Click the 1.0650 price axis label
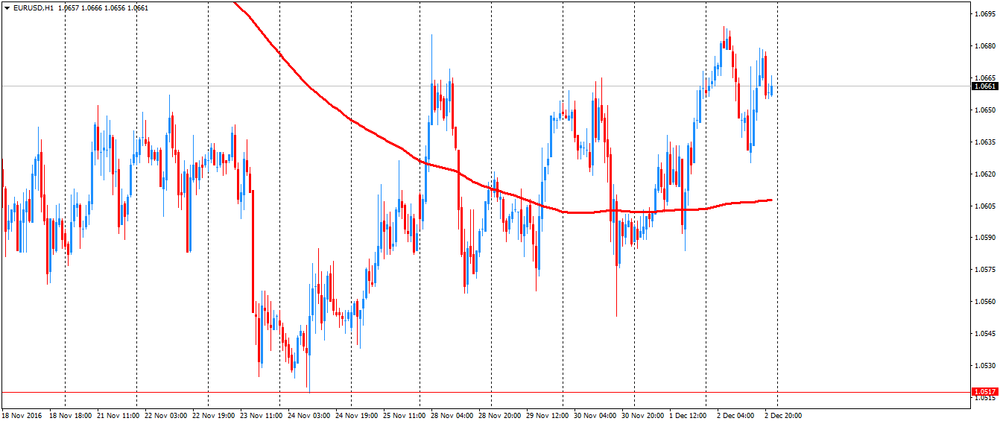Viewport: 1000px width, 424px height. (x=984, y=110)
